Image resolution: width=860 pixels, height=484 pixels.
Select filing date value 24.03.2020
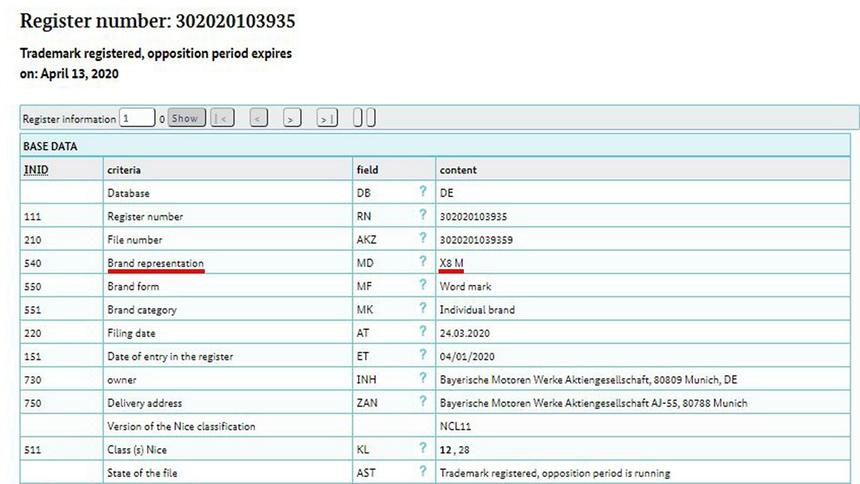click(x=465, y=333)
